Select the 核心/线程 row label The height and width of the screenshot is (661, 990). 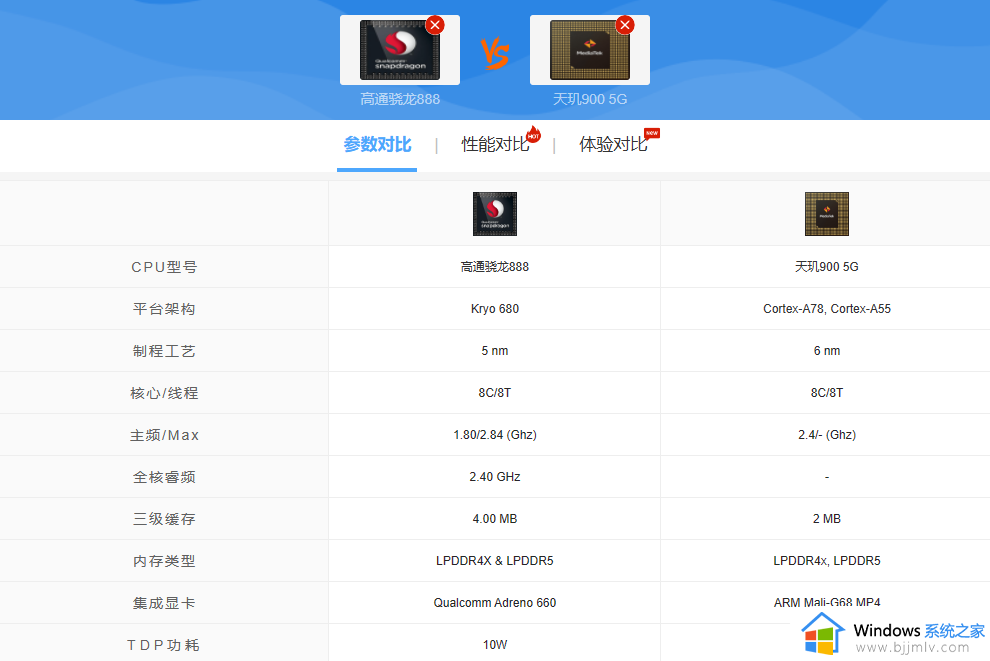tap(164, 393)
